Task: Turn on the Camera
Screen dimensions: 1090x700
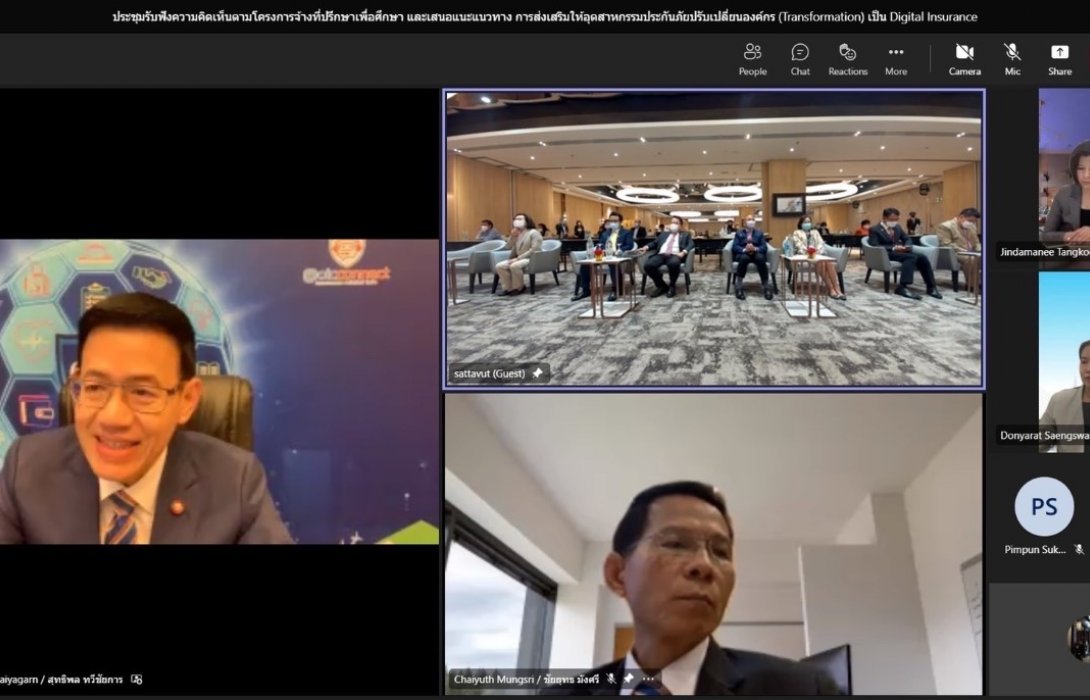Action: [964, 59]
